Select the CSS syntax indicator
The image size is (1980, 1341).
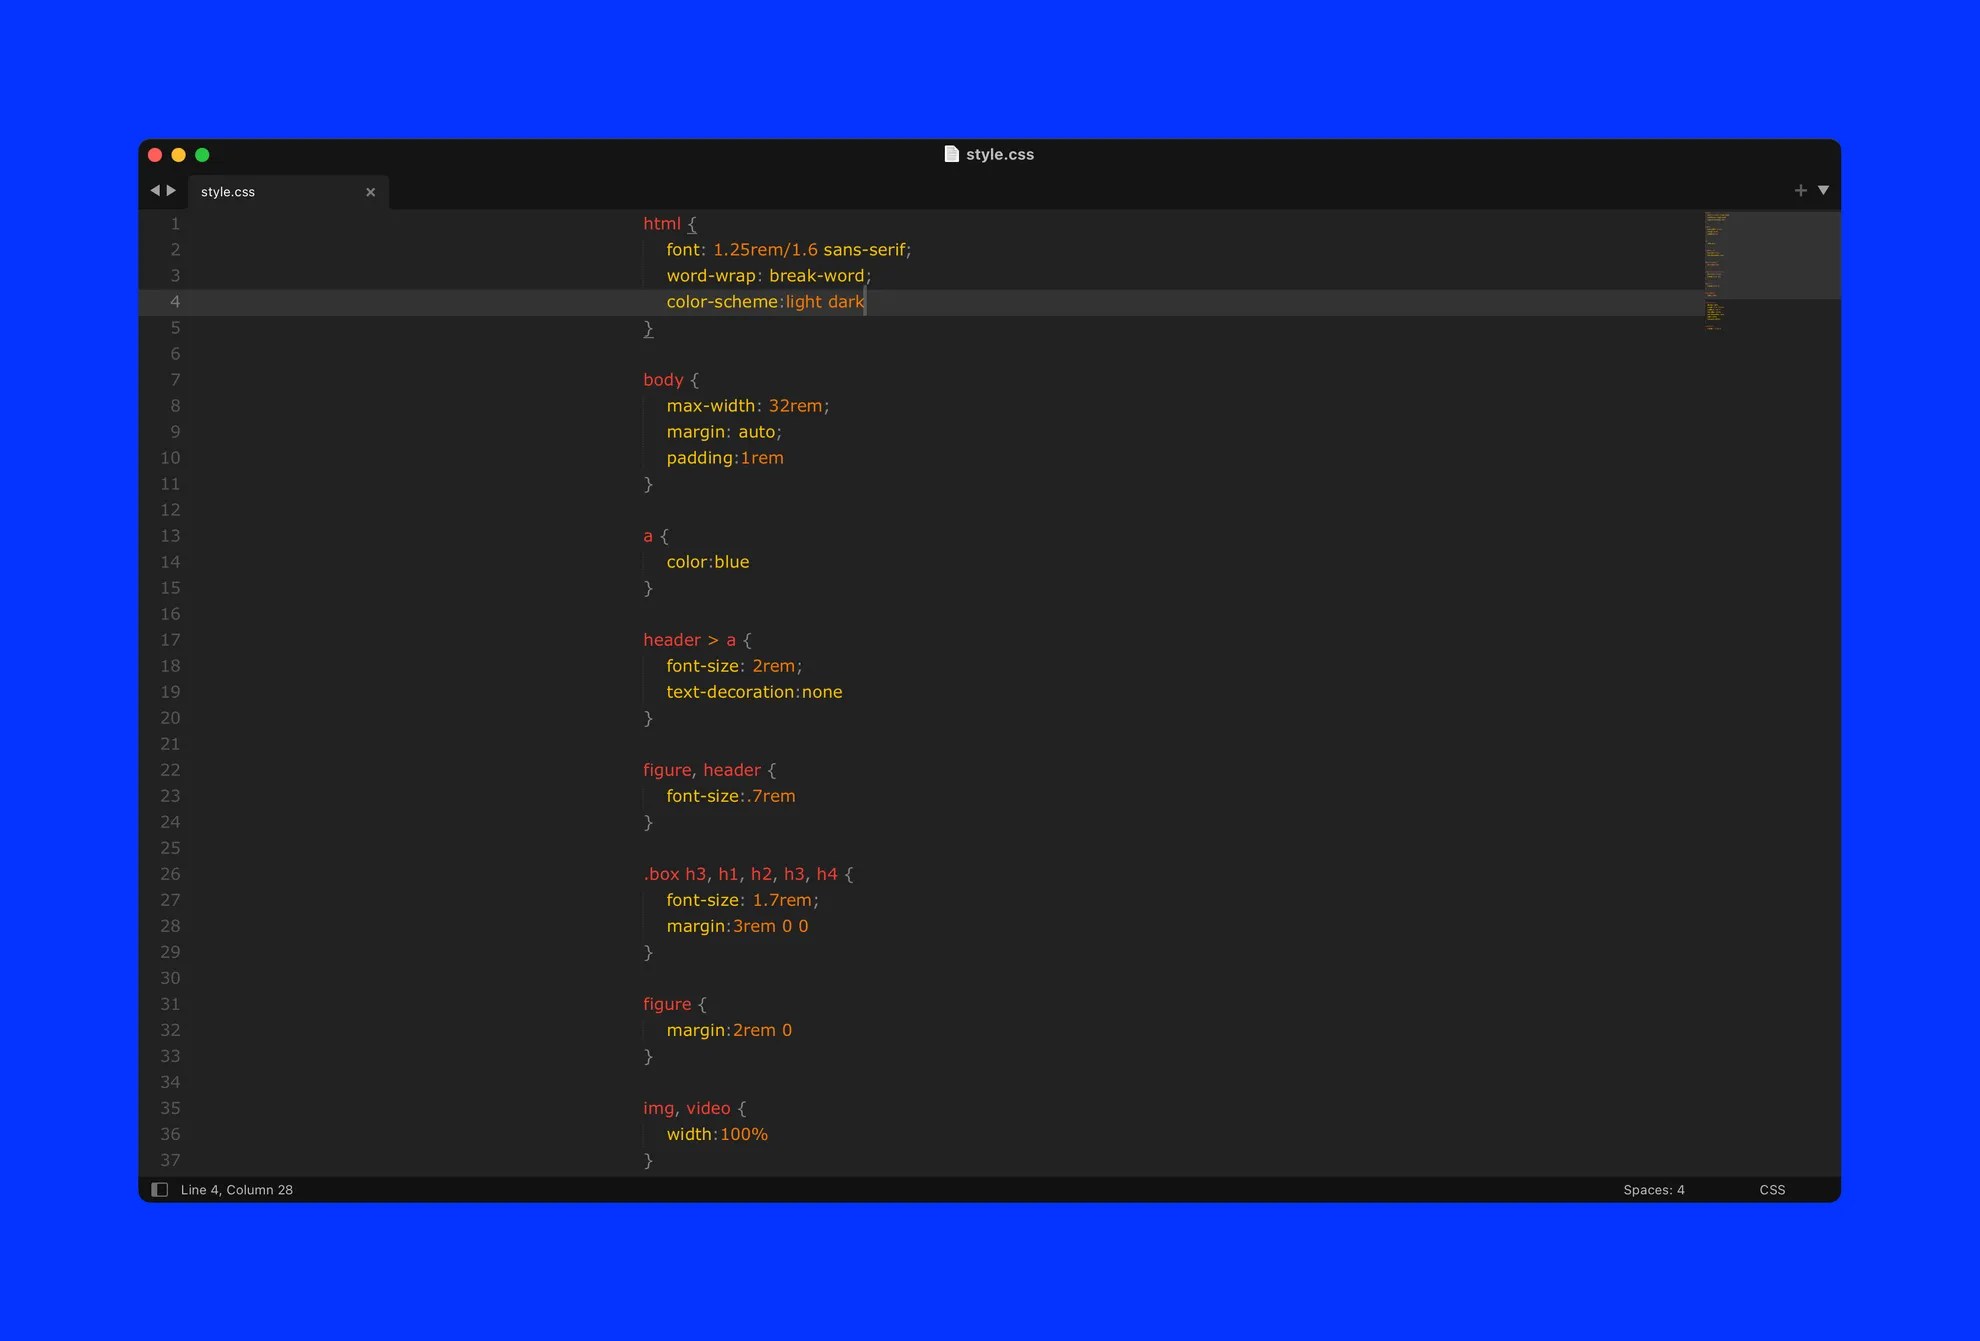click(x=1772, y=1189)
